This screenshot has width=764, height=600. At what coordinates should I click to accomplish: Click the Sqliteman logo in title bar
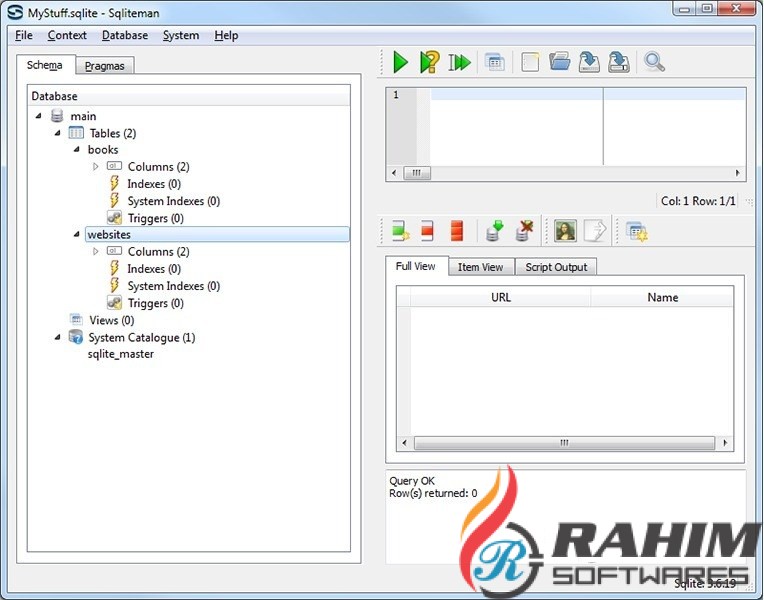click(x=15, y=12)
